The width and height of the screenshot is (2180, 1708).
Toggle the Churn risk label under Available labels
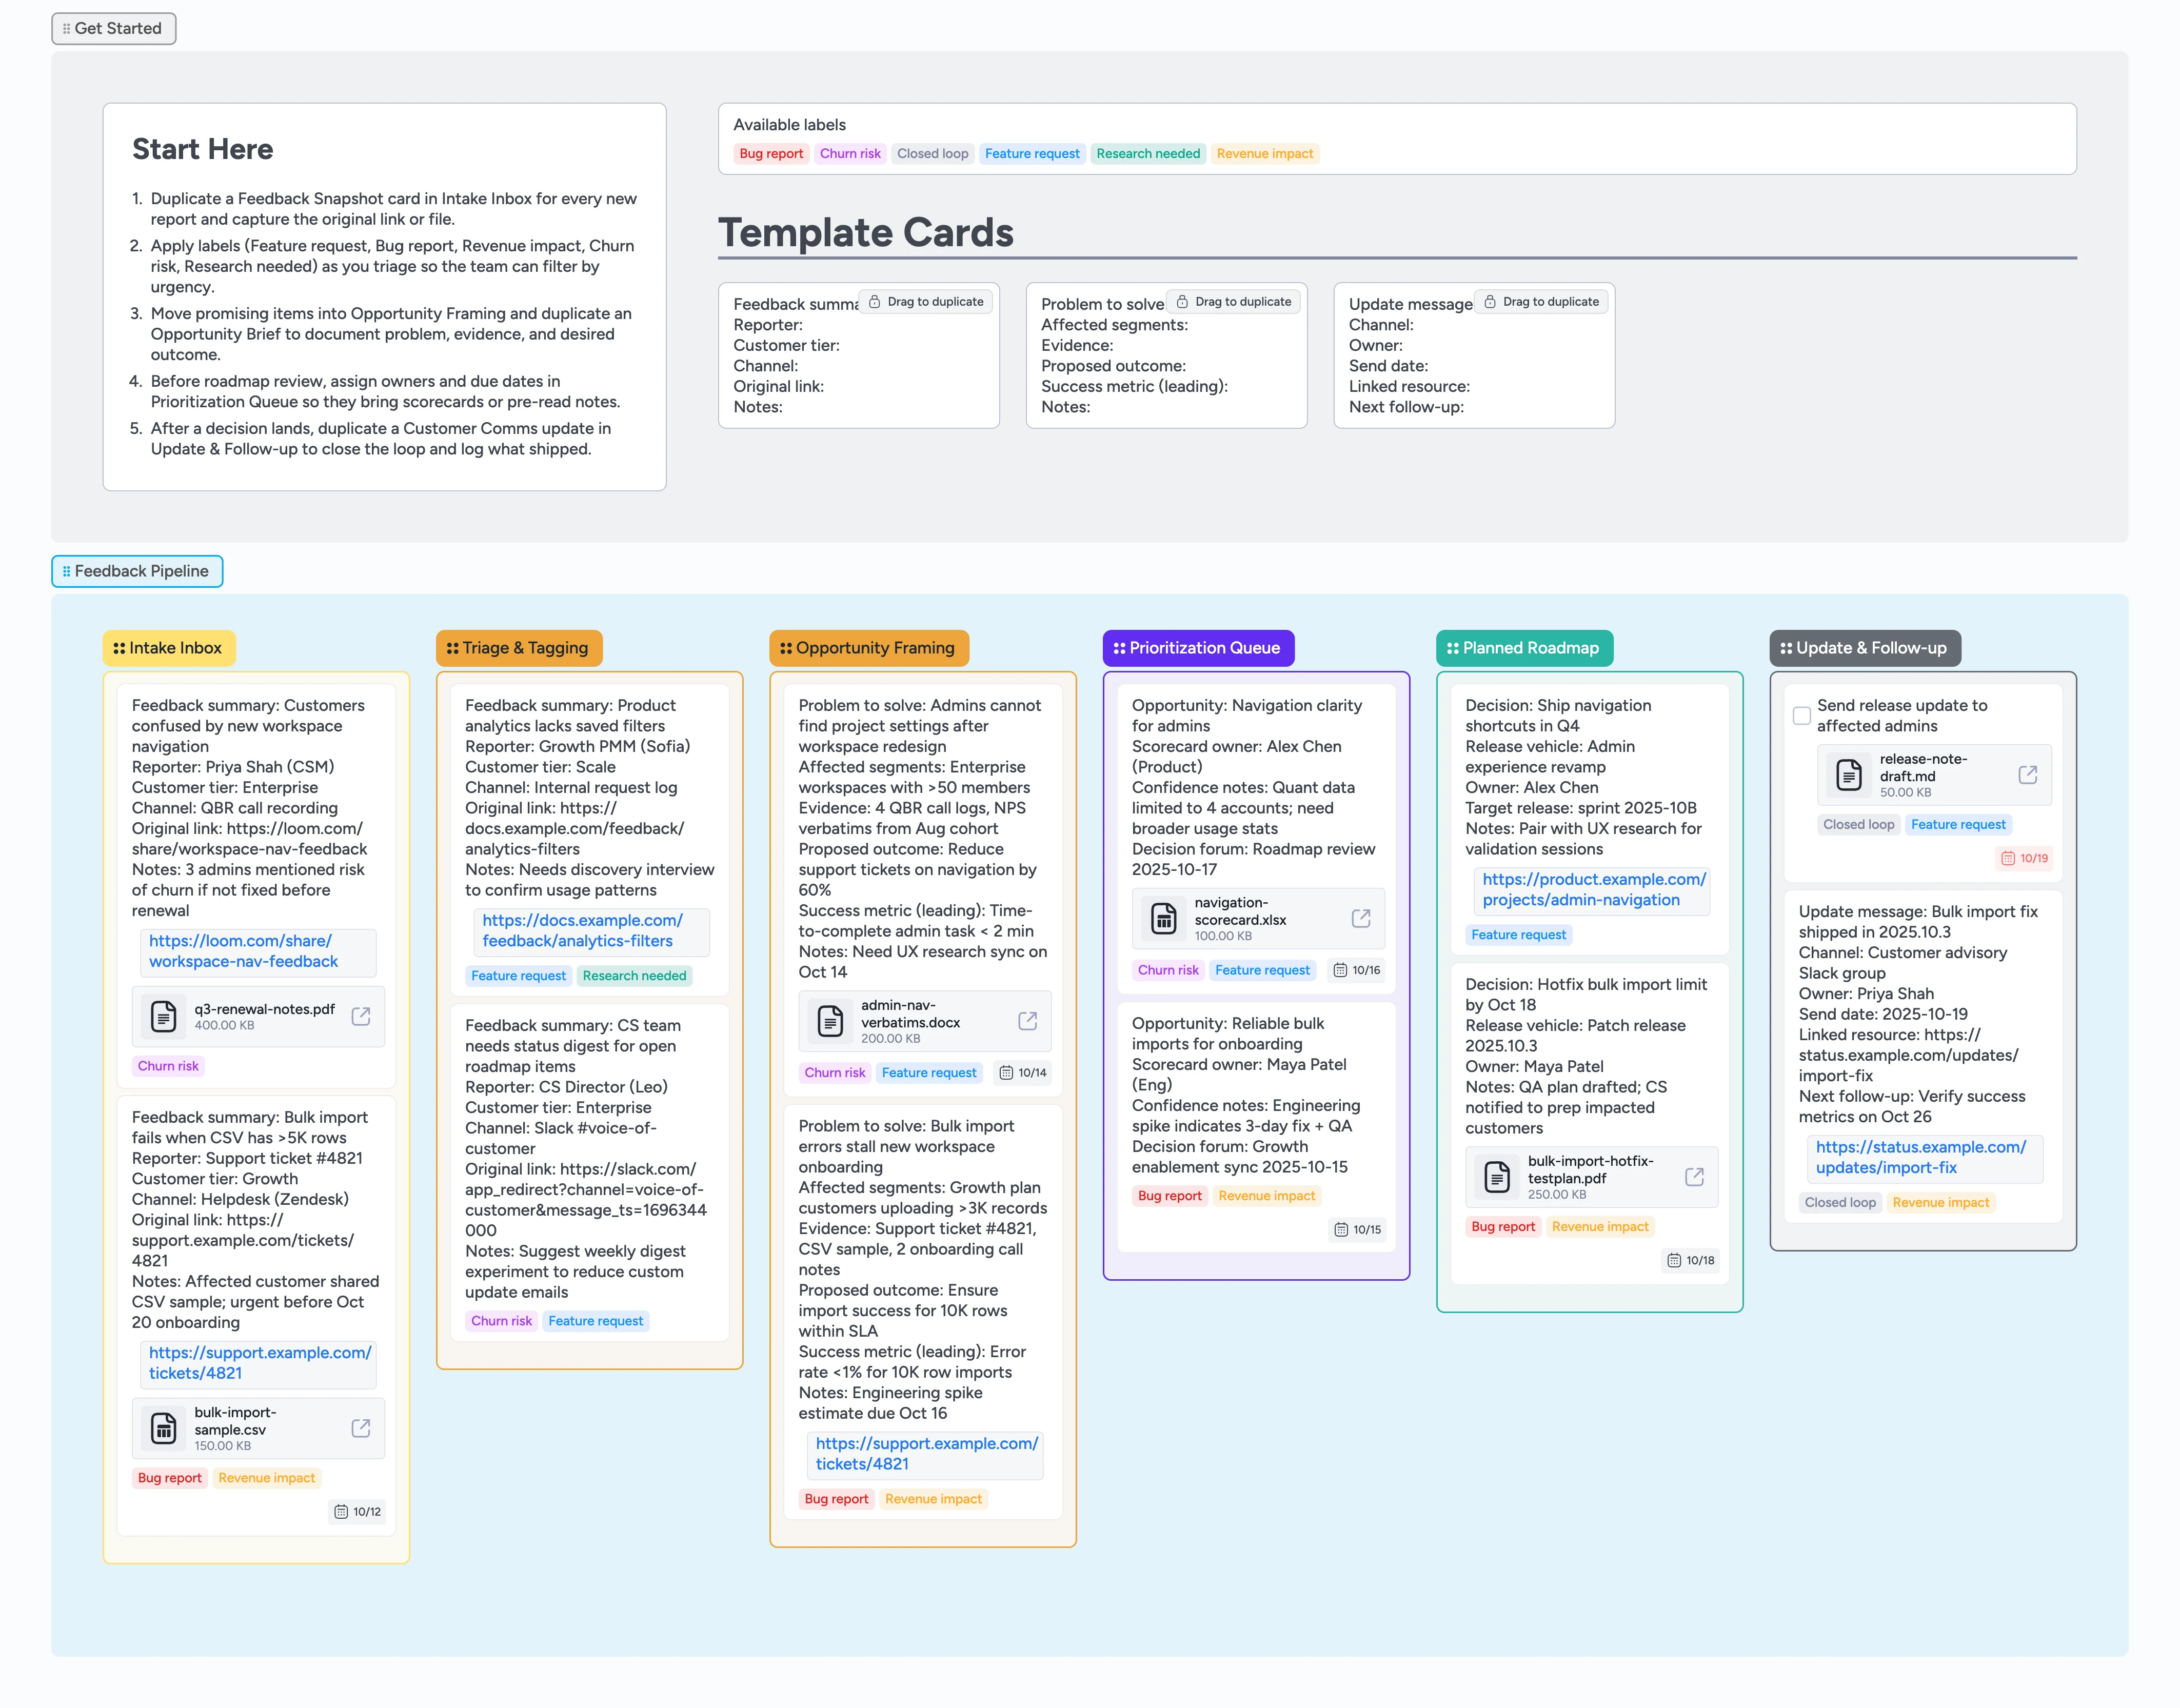point(849,153)
